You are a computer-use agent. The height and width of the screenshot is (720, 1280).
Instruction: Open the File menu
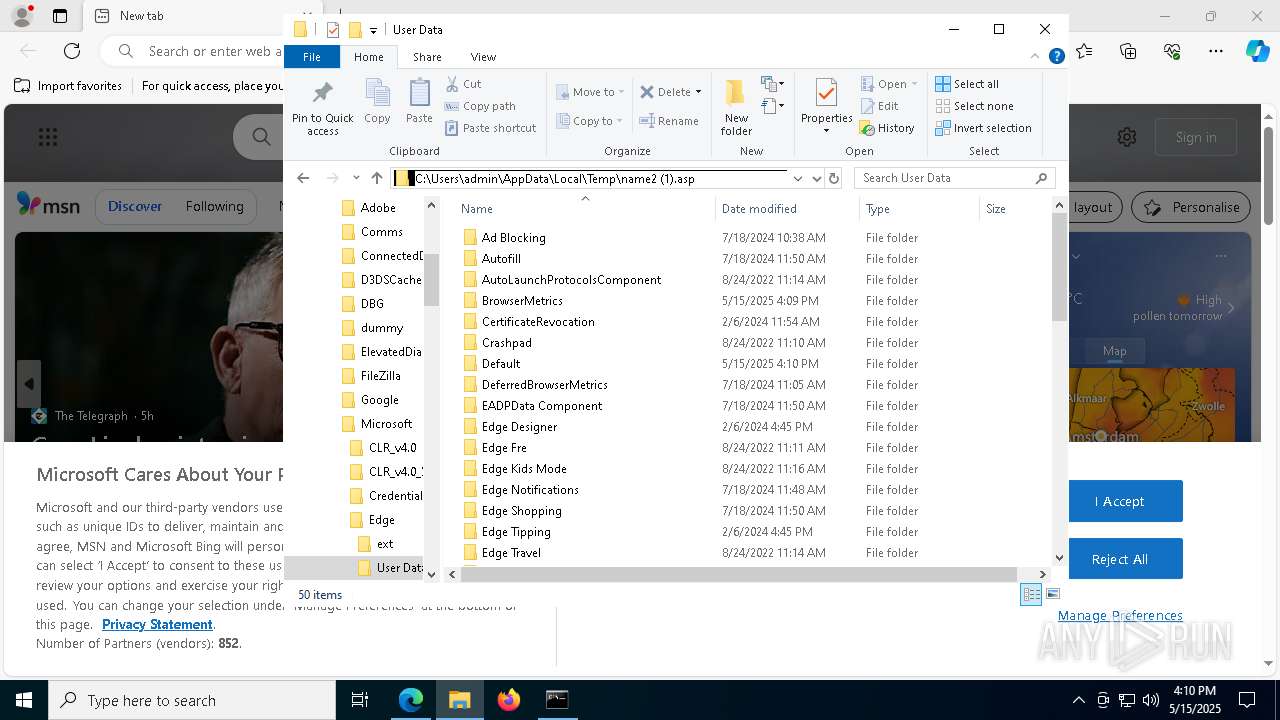point(312,57)
